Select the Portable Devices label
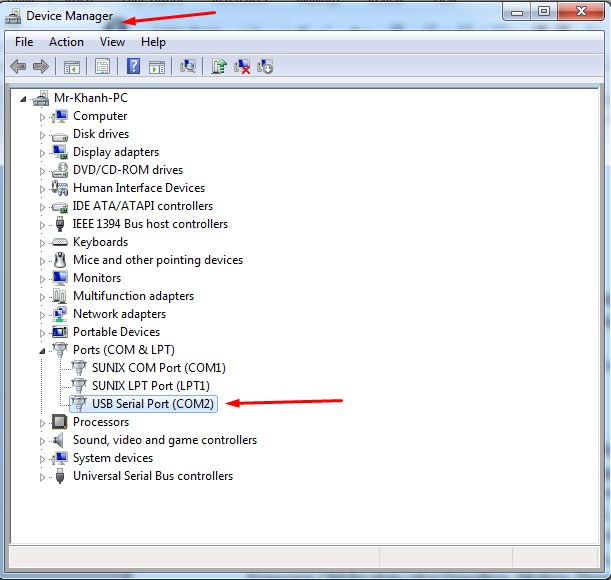611x580 pixels. (x=117, y=332)
